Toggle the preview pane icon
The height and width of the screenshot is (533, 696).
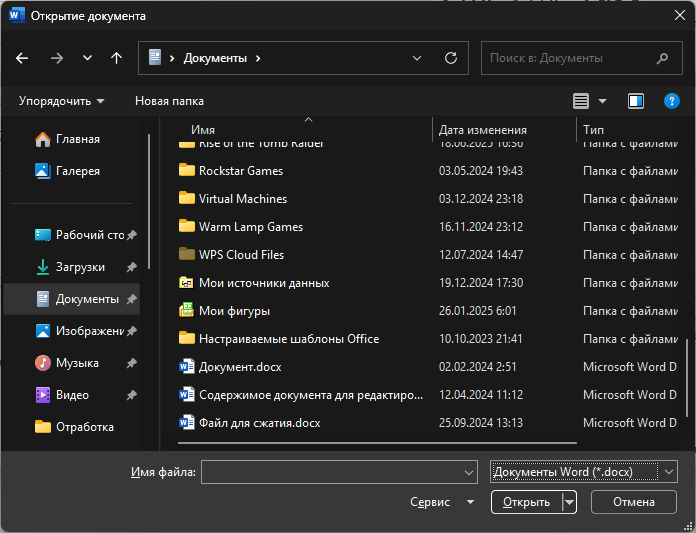pyautogui.click(x=635, y=101)
